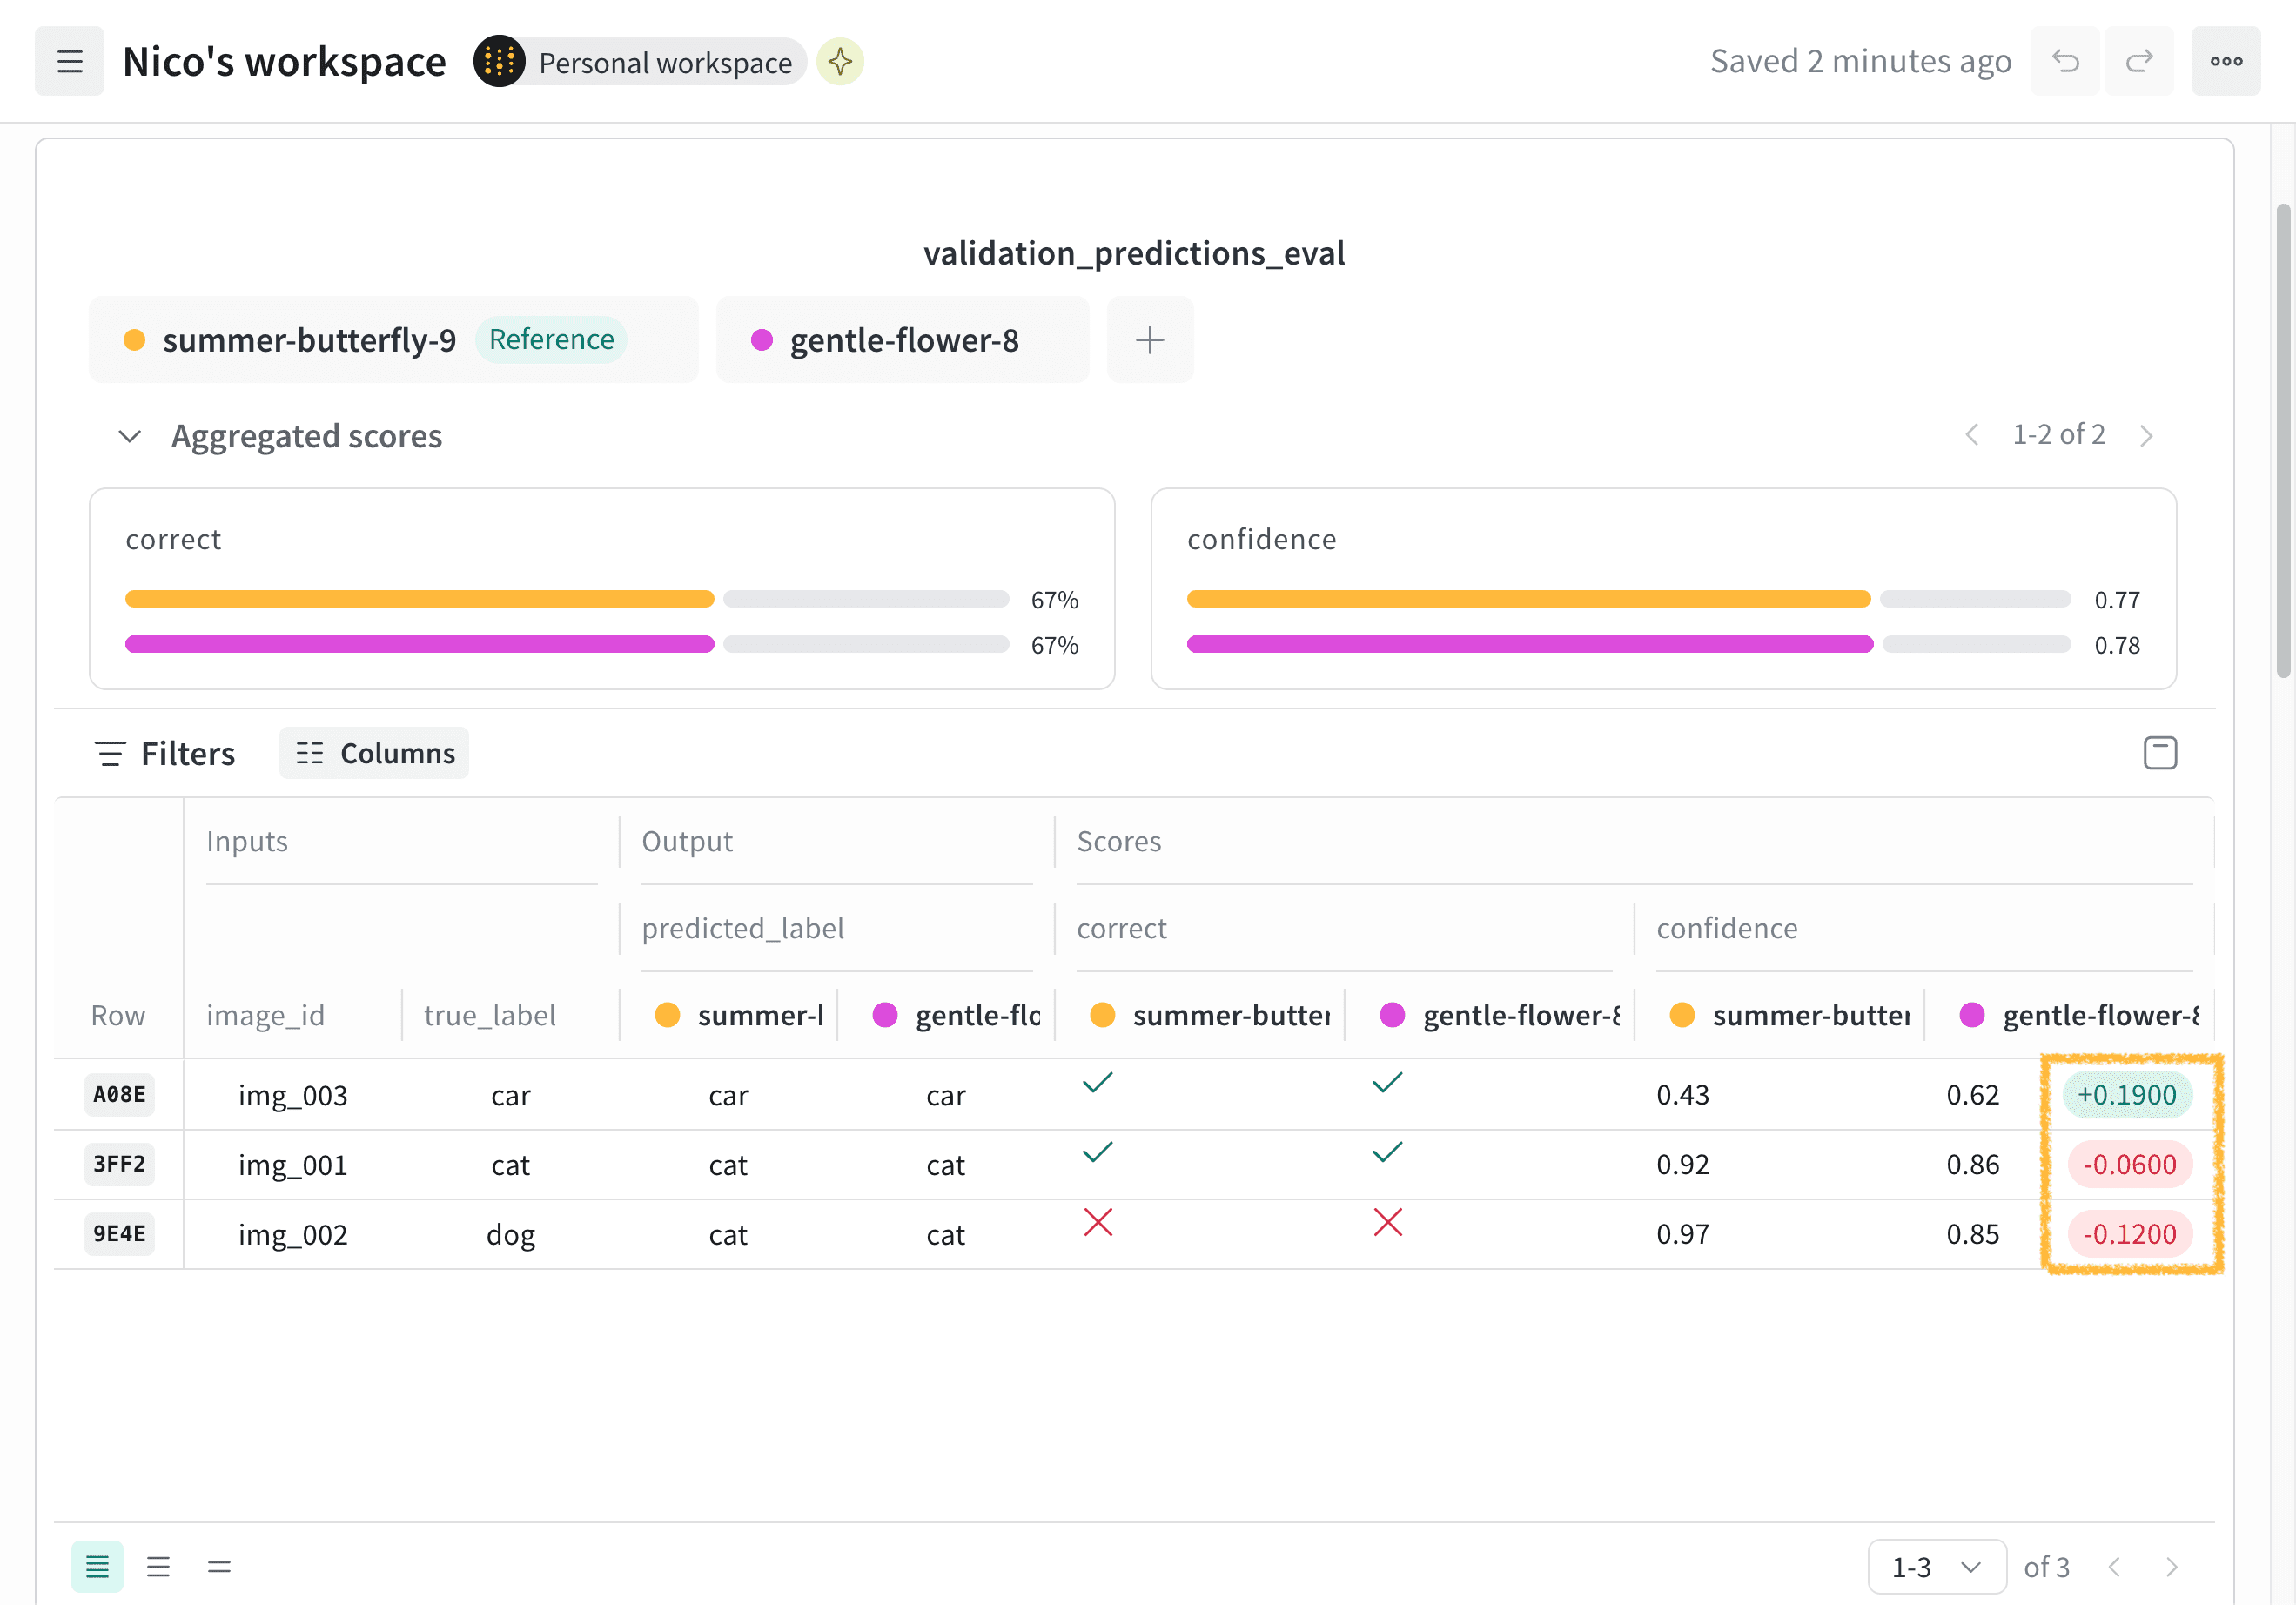The height and width of the screenshot is (1605, 2296).
Task: Click the +0.1900 confidence delta badge
Action: pos(2127,1094)
